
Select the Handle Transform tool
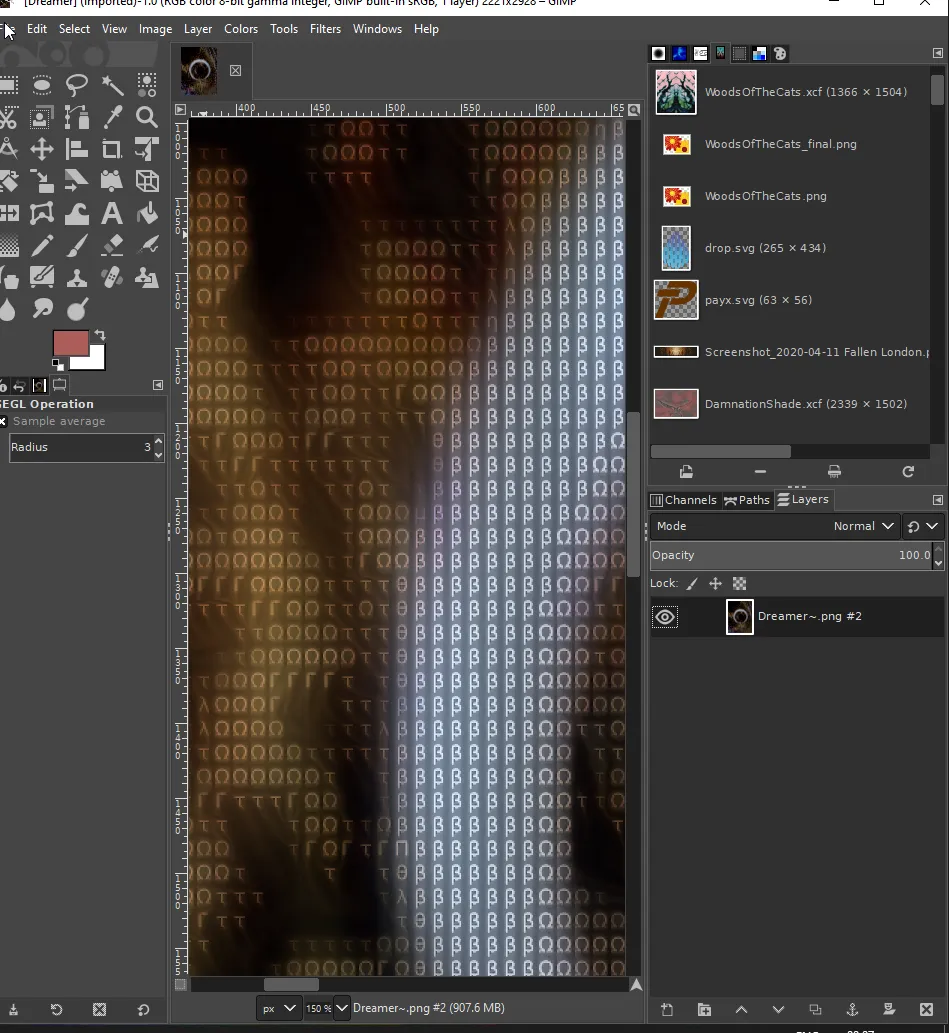pyautogui.click(x=112, y=181)
